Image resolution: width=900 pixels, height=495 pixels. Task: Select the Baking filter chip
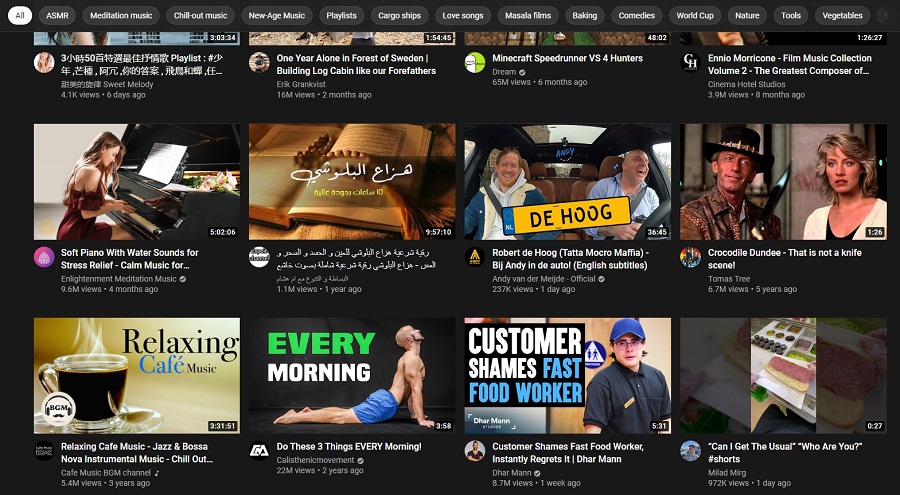pos(585,16)
